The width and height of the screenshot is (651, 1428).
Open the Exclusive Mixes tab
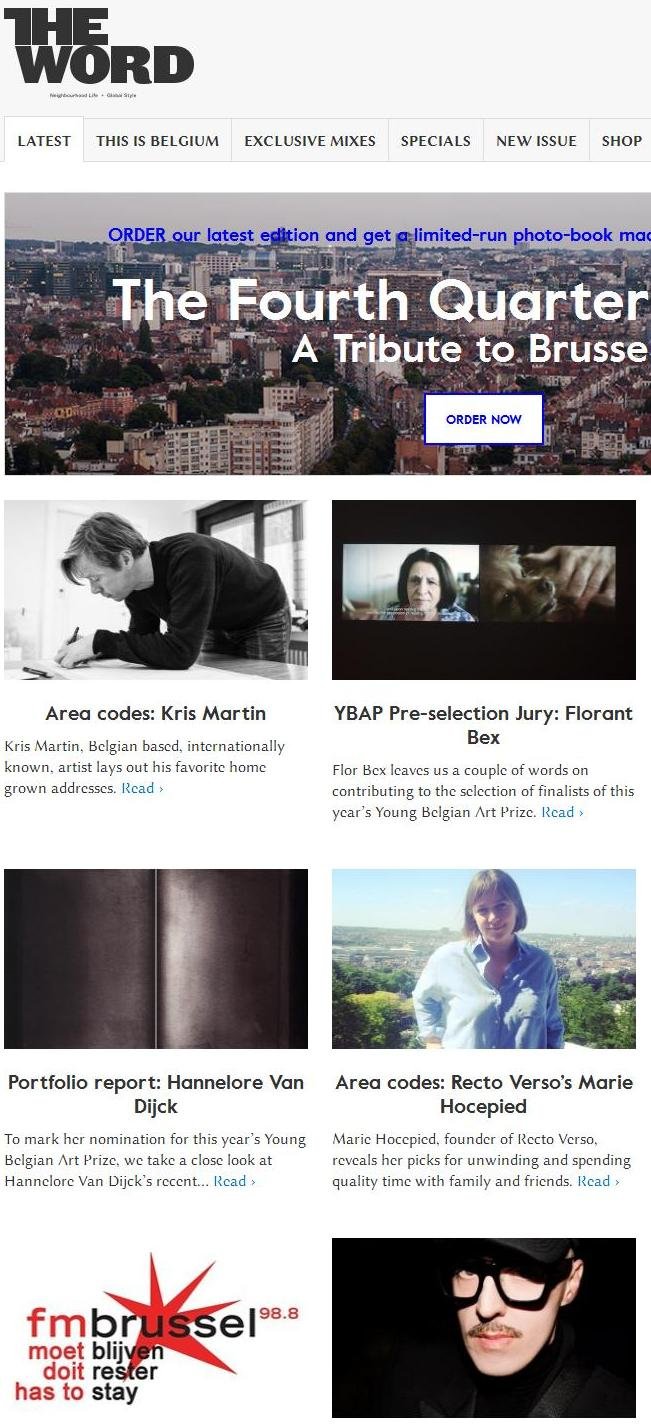[310, 141]
